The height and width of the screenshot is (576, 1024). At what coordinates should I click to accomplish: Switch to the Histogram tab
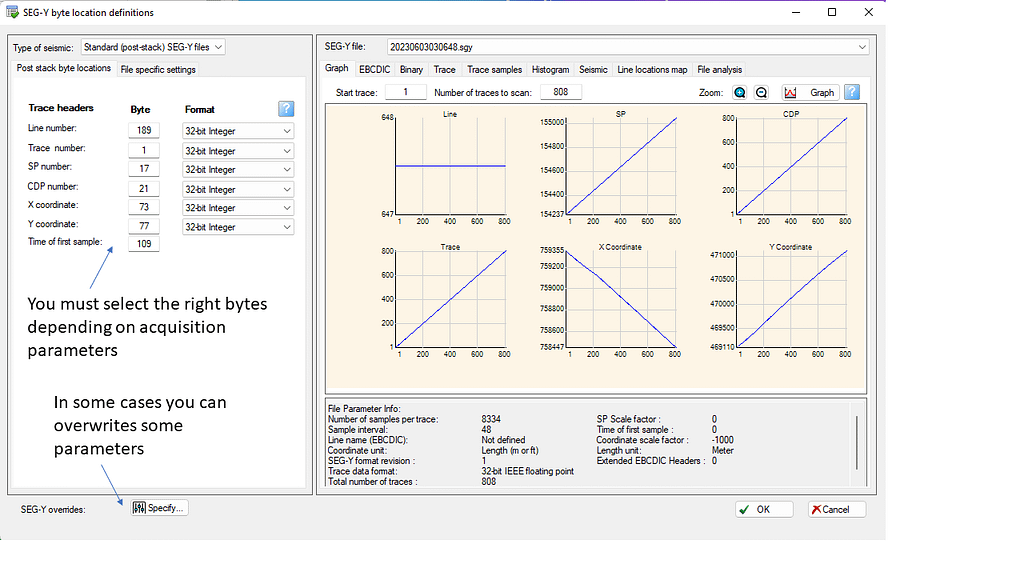(550, 70)
